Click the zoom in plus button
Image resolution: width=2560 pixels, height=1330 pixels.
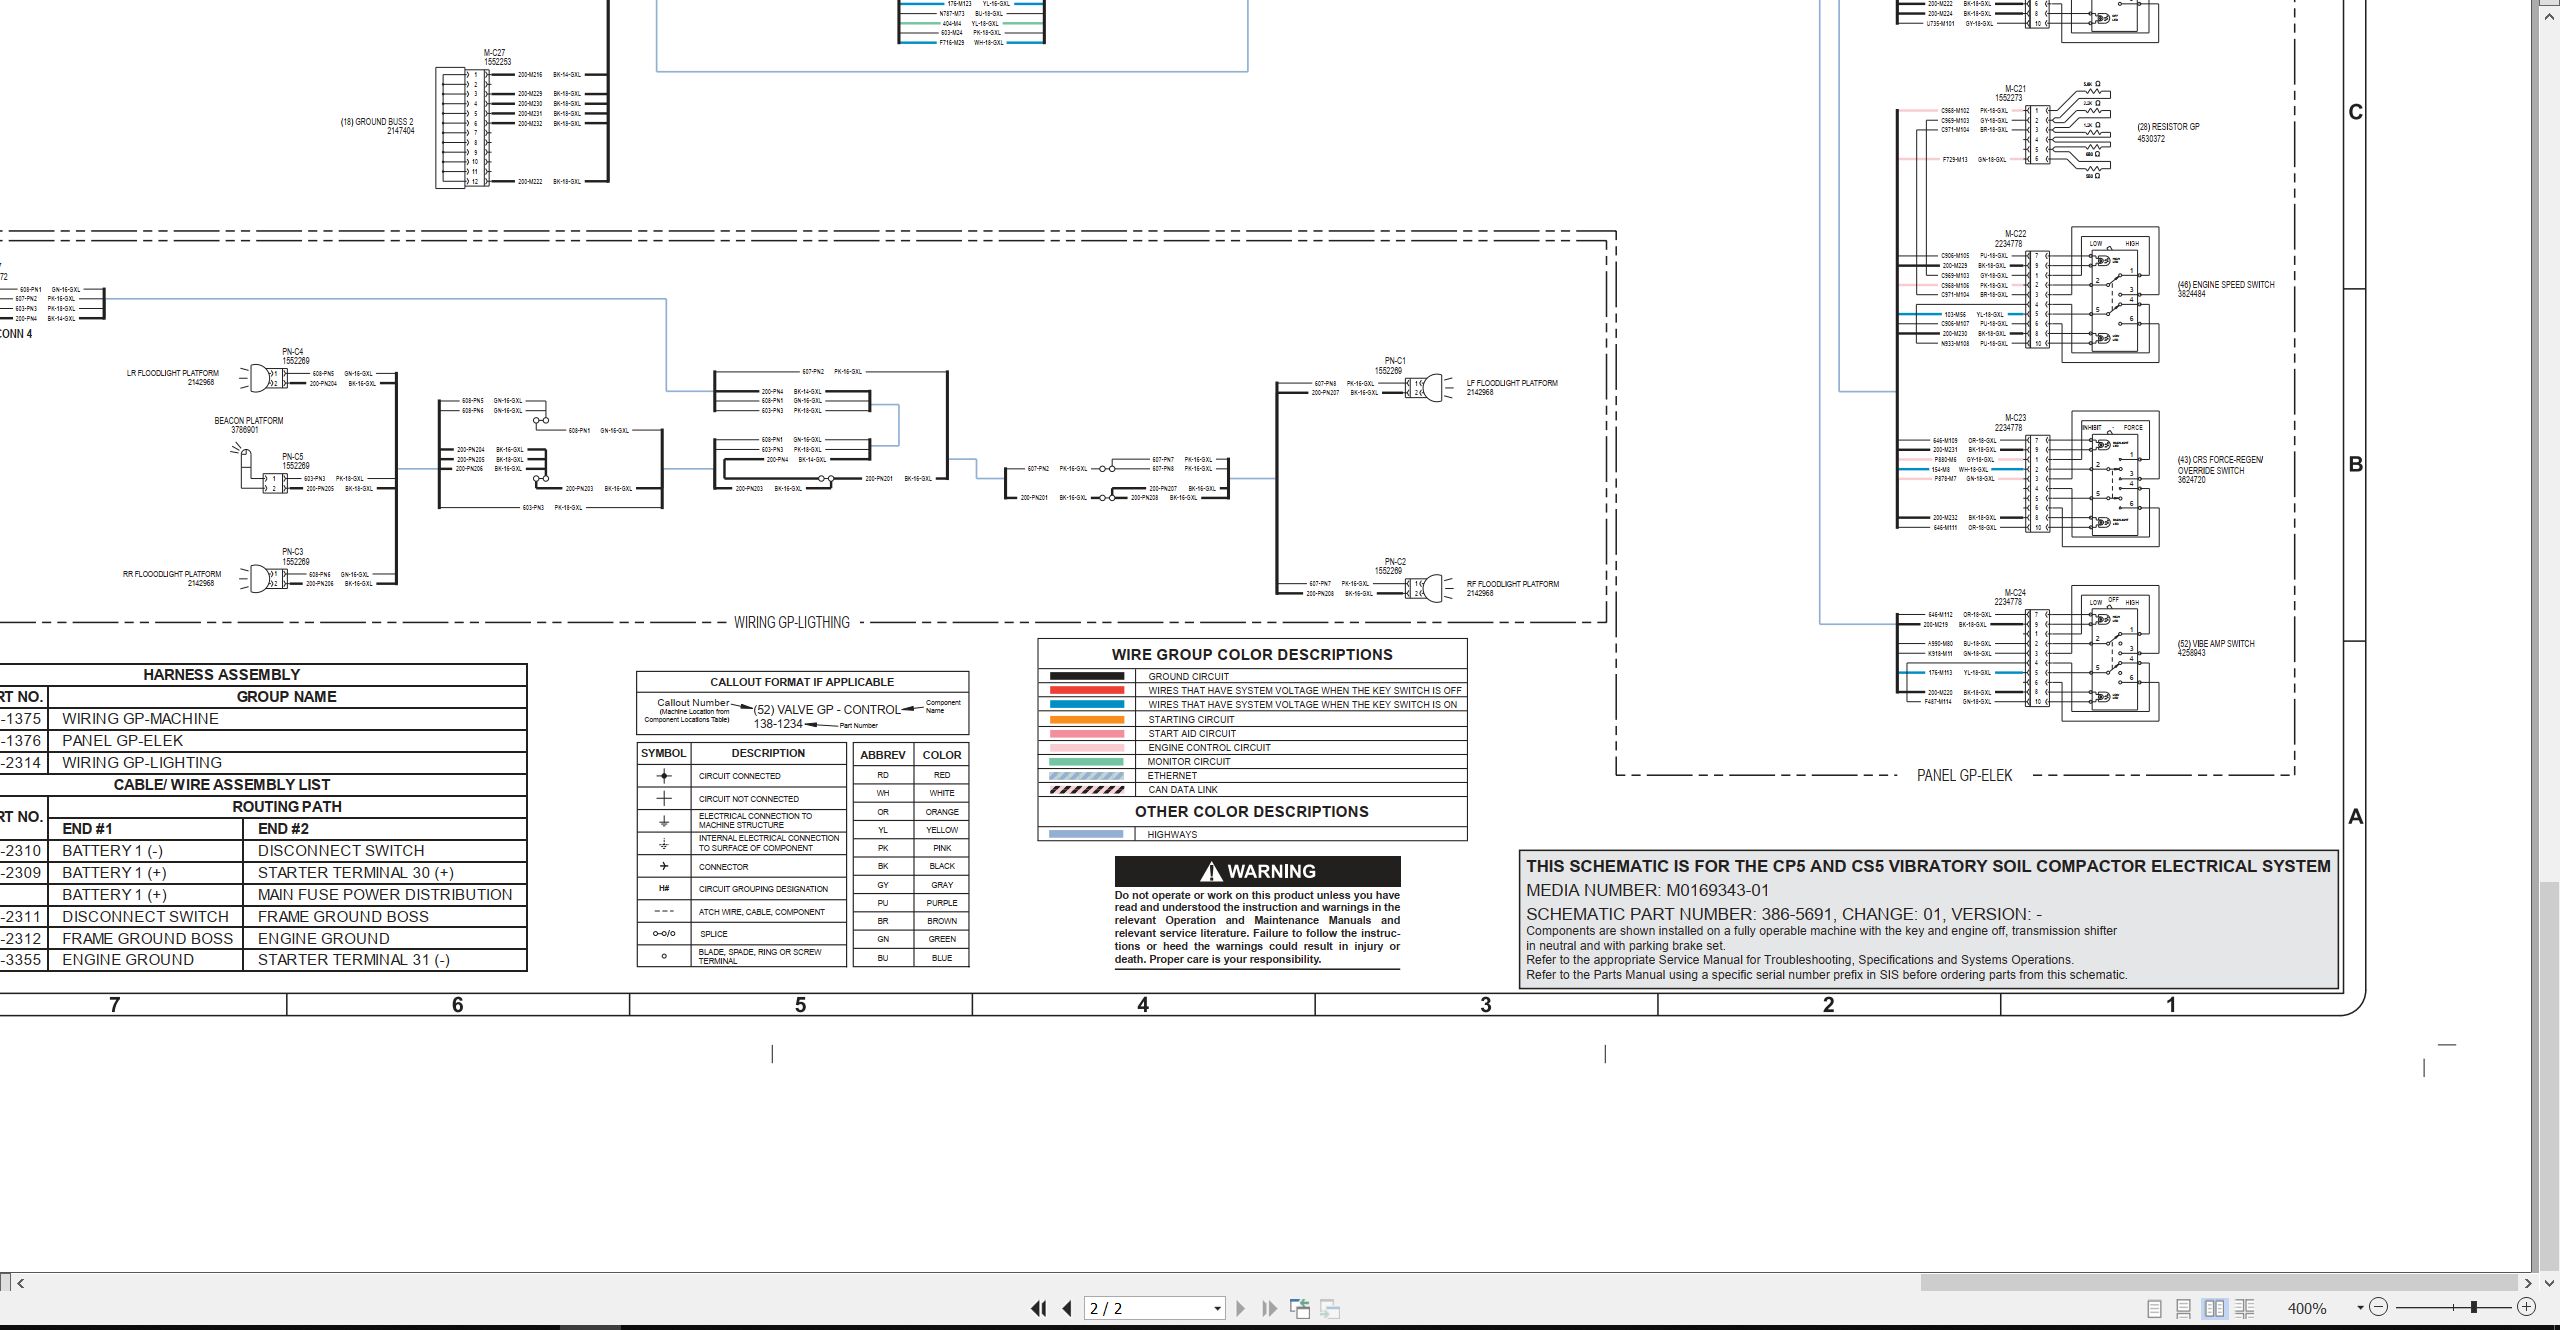[x=2527, y=1307]
